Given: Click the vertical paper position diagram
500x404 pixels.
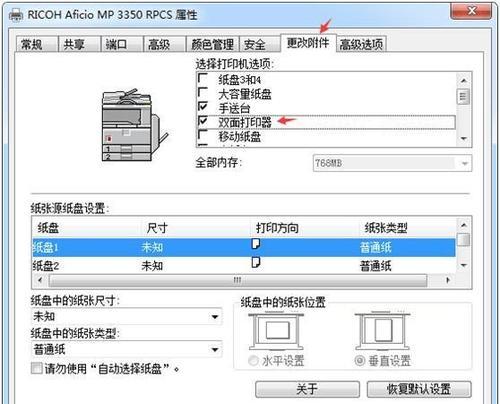Looking at the screenshot, I should 382,331.
